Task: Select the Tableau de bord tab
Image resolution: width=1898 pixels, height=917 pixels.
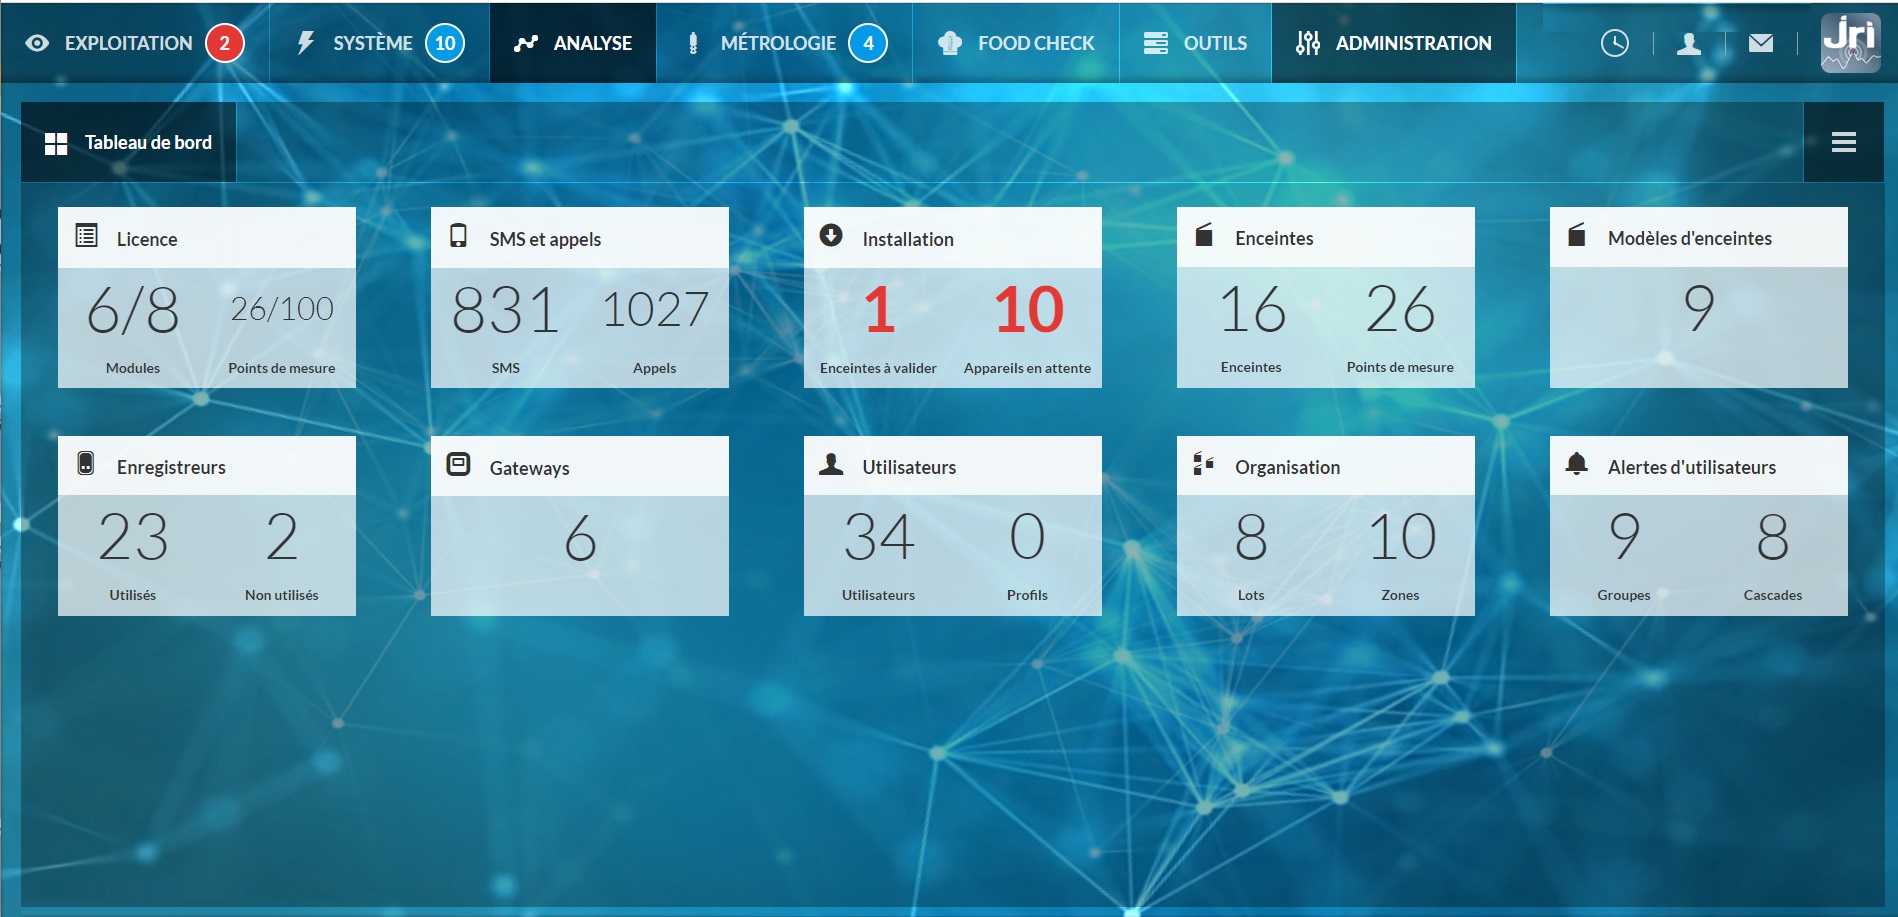Action: pyautogui.click(x=129, y=142)
